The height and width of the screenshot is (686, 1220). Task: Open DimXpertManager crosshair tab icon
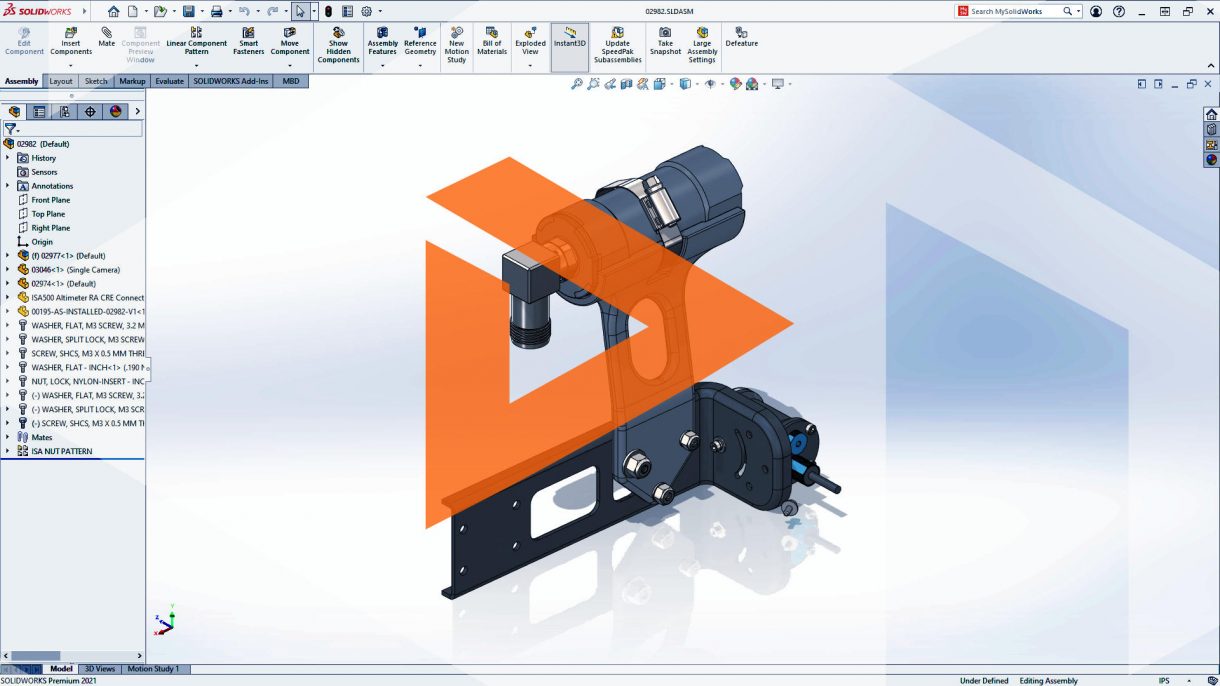tap(90, 111)
